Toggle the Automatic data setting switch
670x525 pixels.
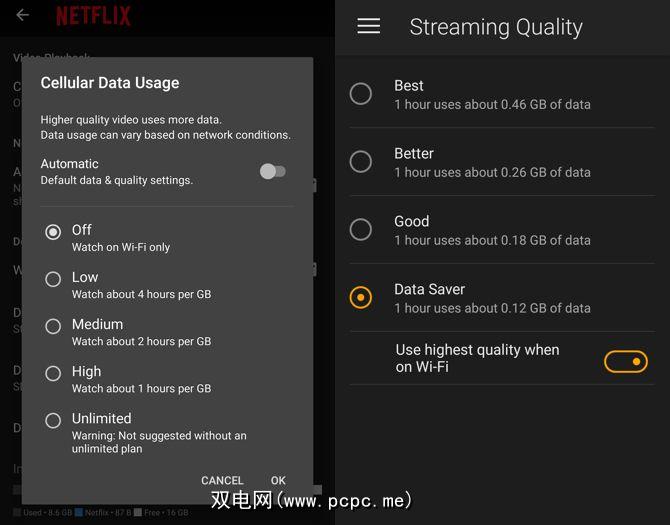(273, 172)
